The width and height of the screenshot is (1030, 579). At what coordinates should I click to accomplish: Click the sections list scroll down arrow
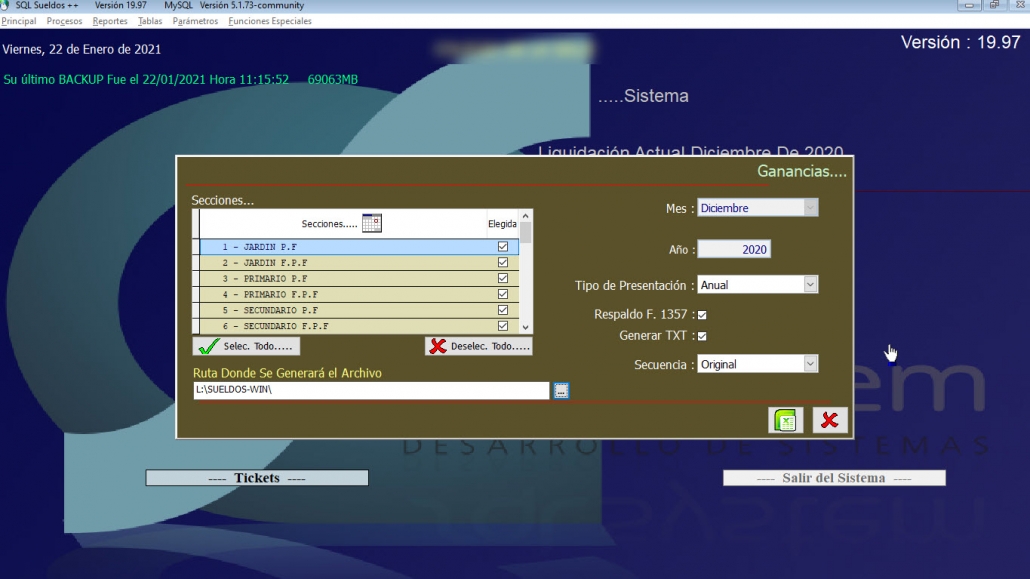tap(526, 327)
